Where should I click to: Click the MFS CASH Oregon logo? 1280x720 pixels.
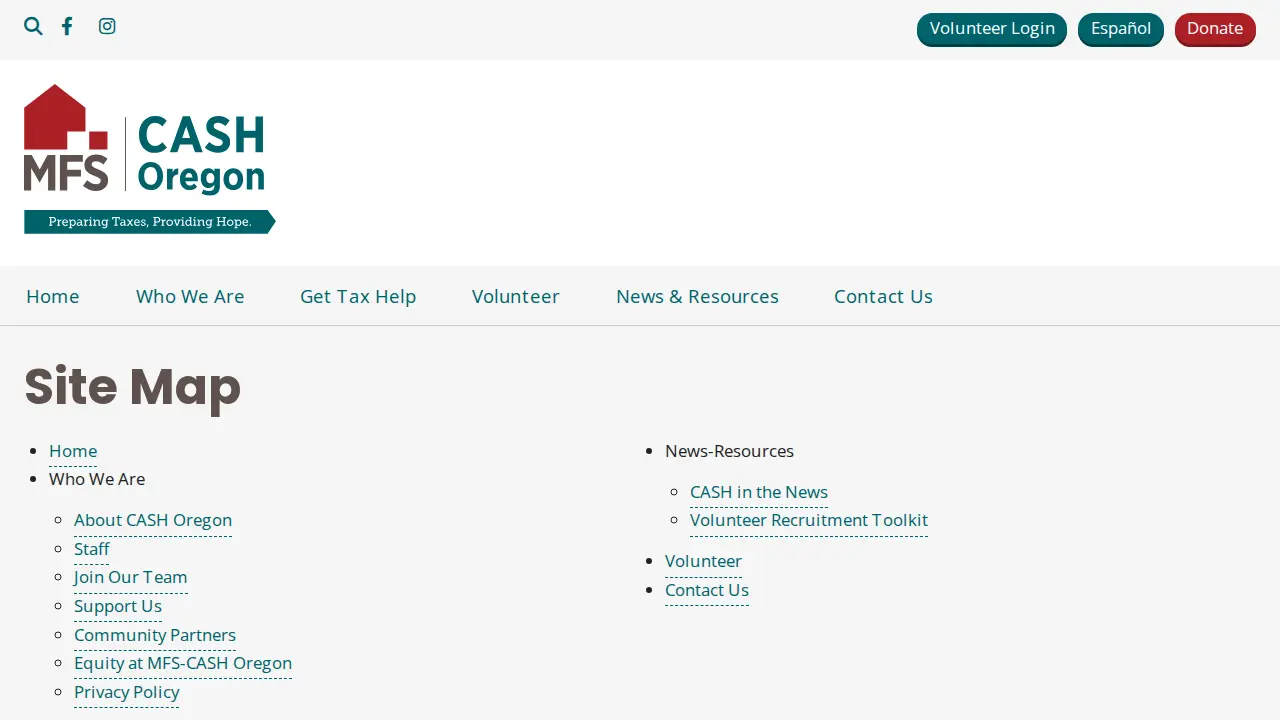(x=150, y=159)
